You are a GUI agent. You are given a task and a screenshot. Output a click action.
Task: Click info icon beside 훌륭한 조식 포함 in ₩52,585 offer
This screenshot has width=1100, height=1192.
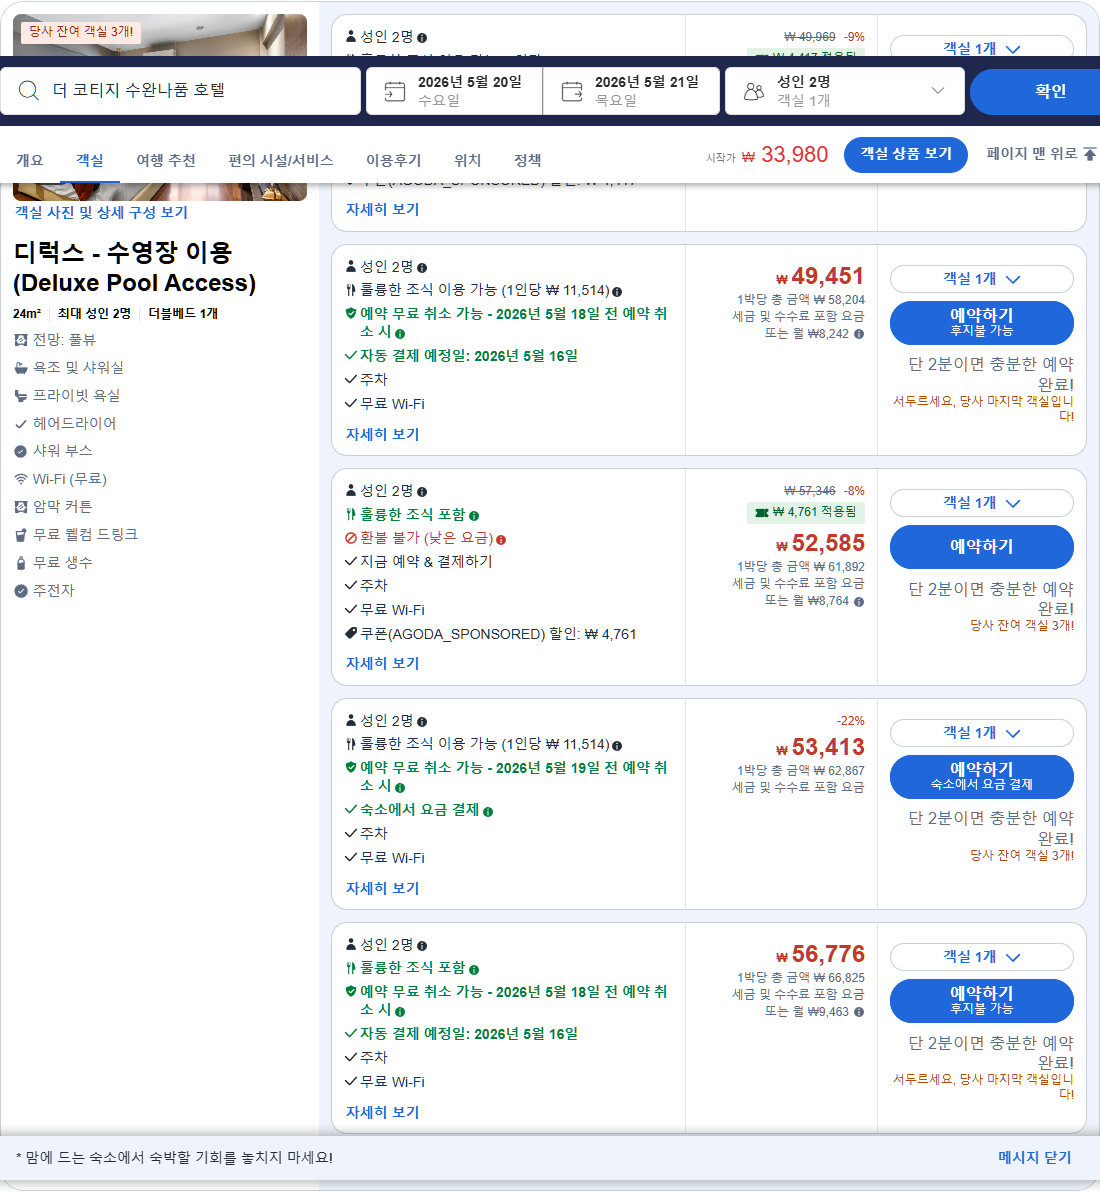pos(474,516)
